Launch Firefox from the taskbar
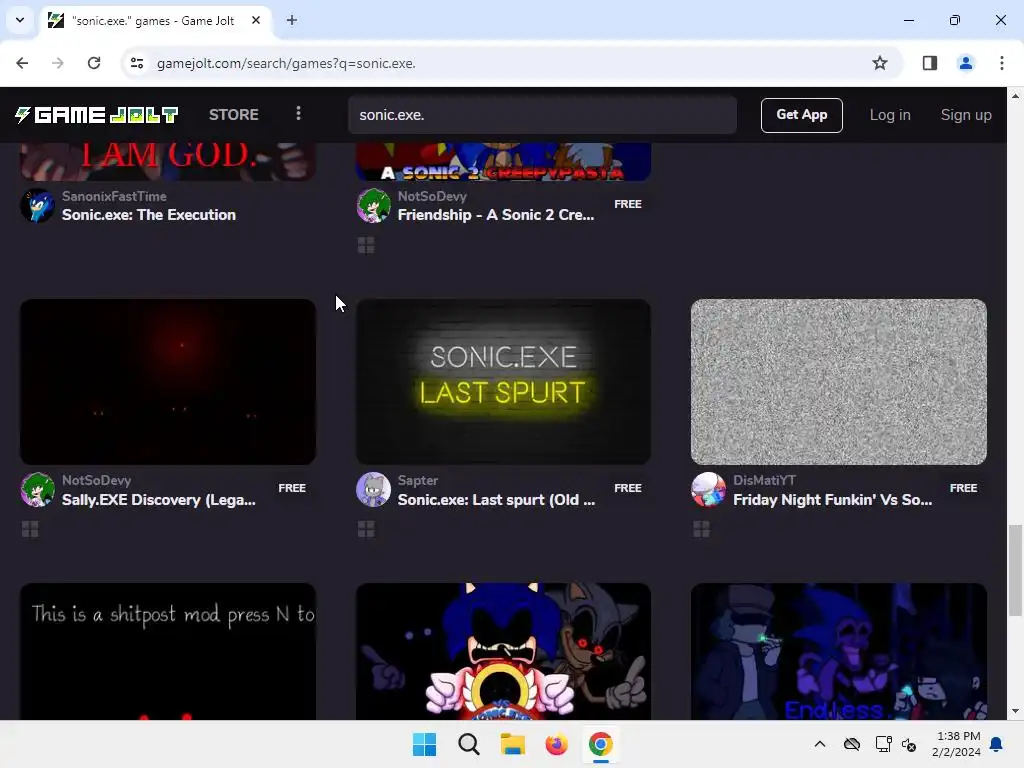This screenshot has height=768, width=1024. click(x=556, y=744)
